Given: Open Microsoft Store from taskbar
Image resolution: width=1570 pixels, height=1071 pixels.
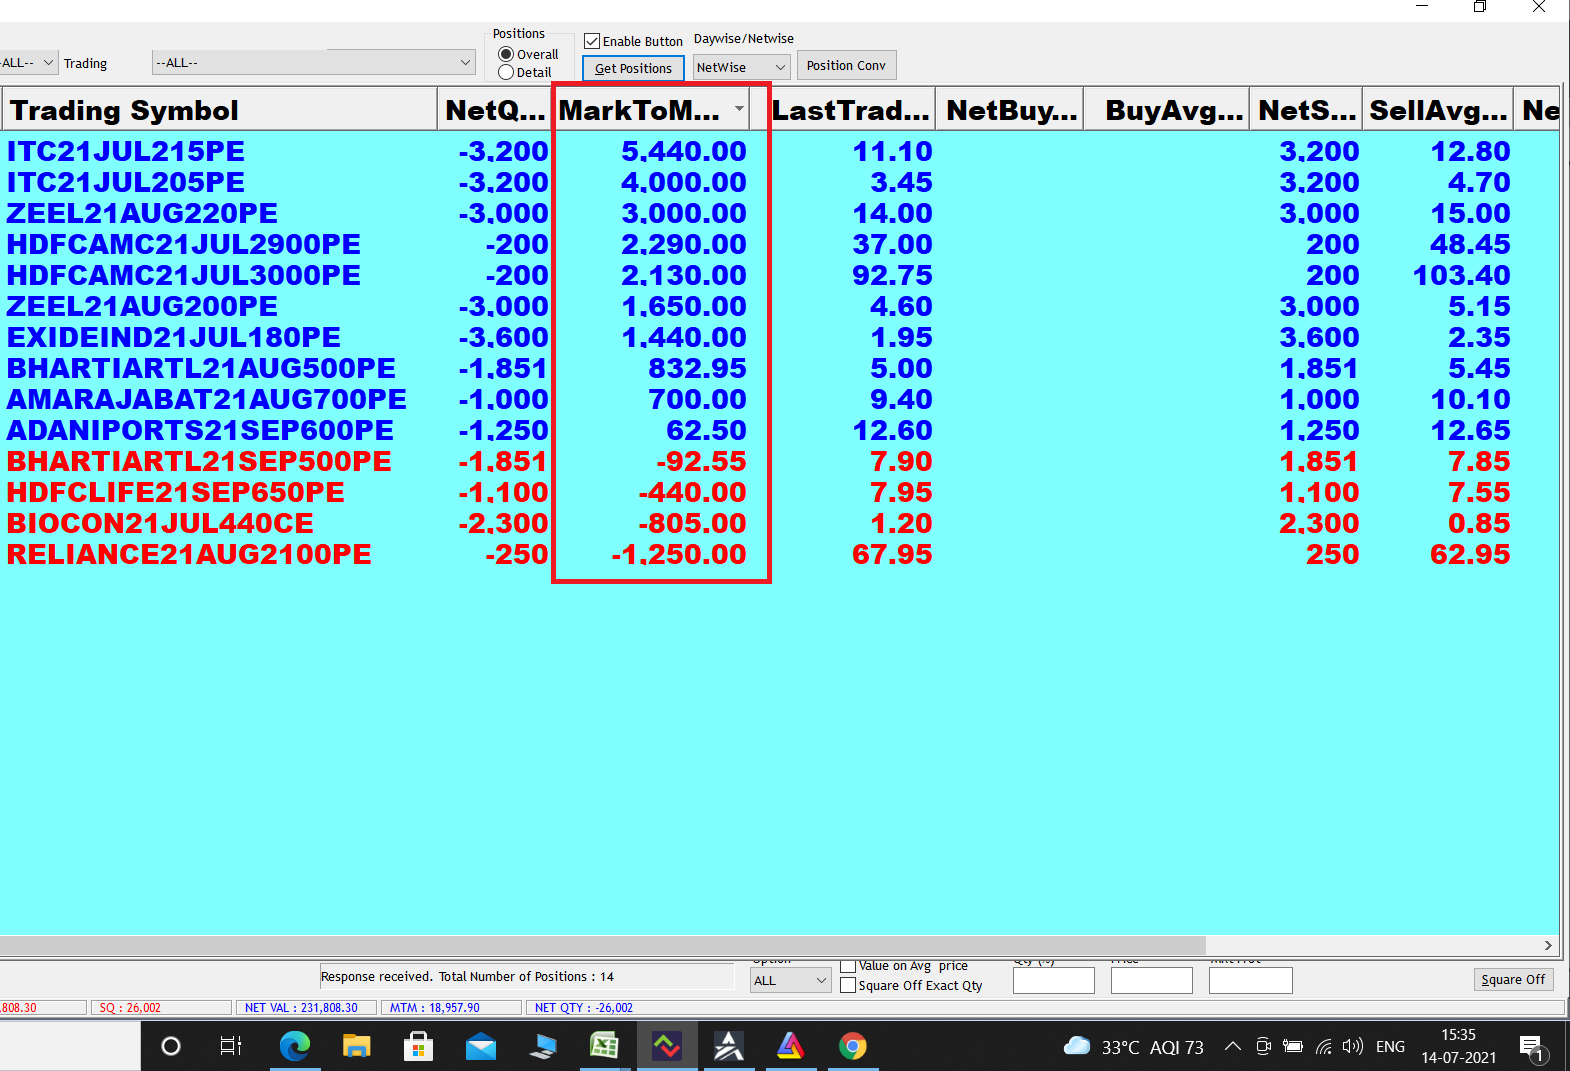Looking at the screenshot, I should [418, 1046].
